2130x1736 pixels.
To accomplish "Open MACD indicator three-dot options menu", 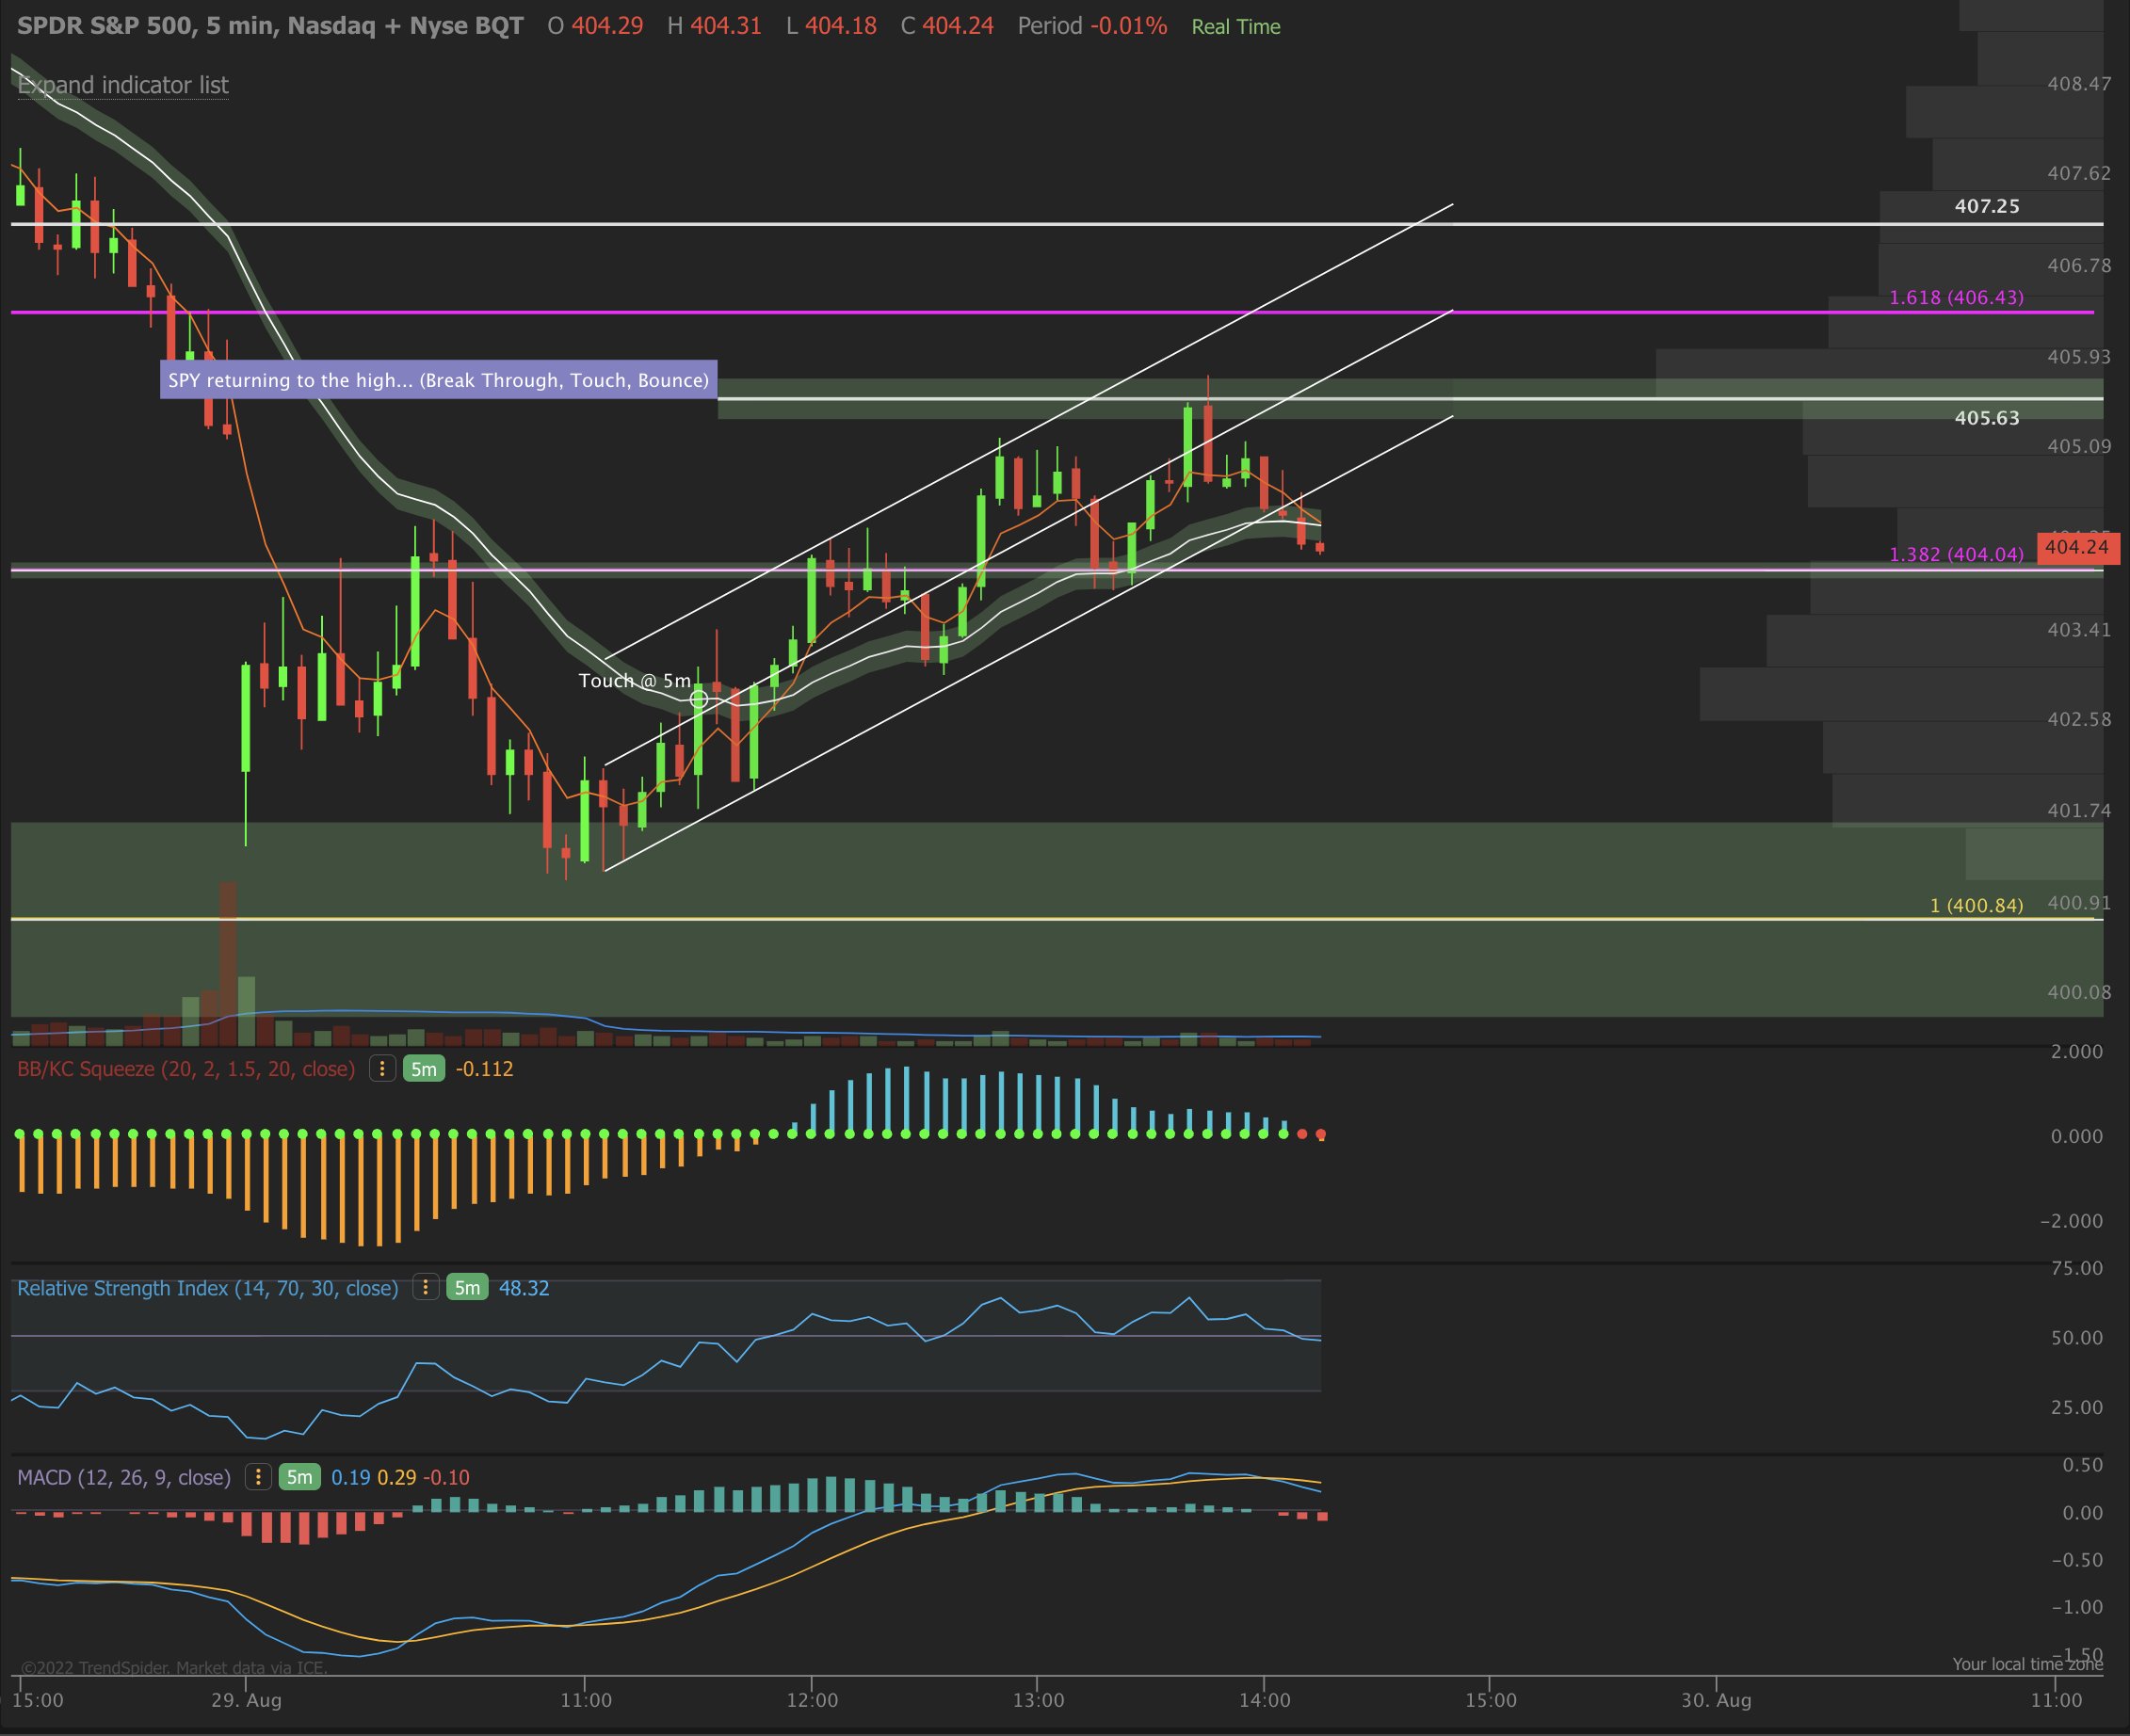I will coord(258,1477).
